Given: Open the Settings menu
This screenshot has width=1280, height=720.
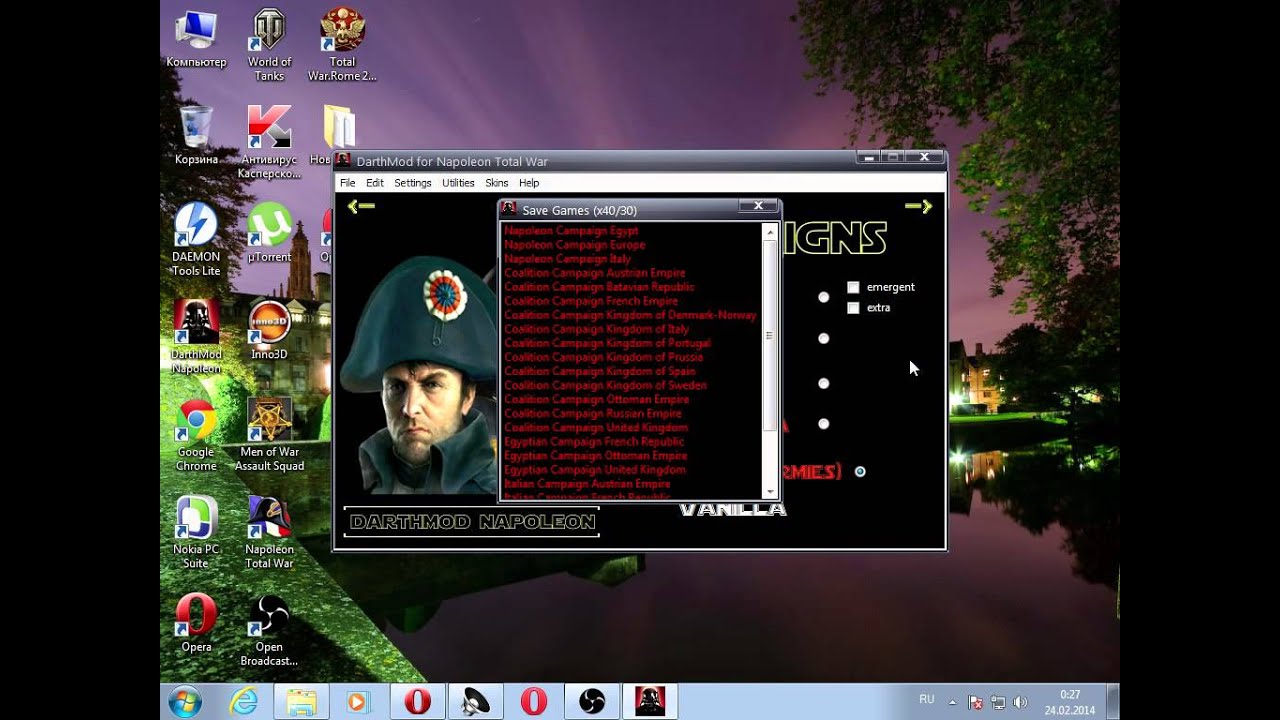Looking at the screenshot, I should click(413, 183).
